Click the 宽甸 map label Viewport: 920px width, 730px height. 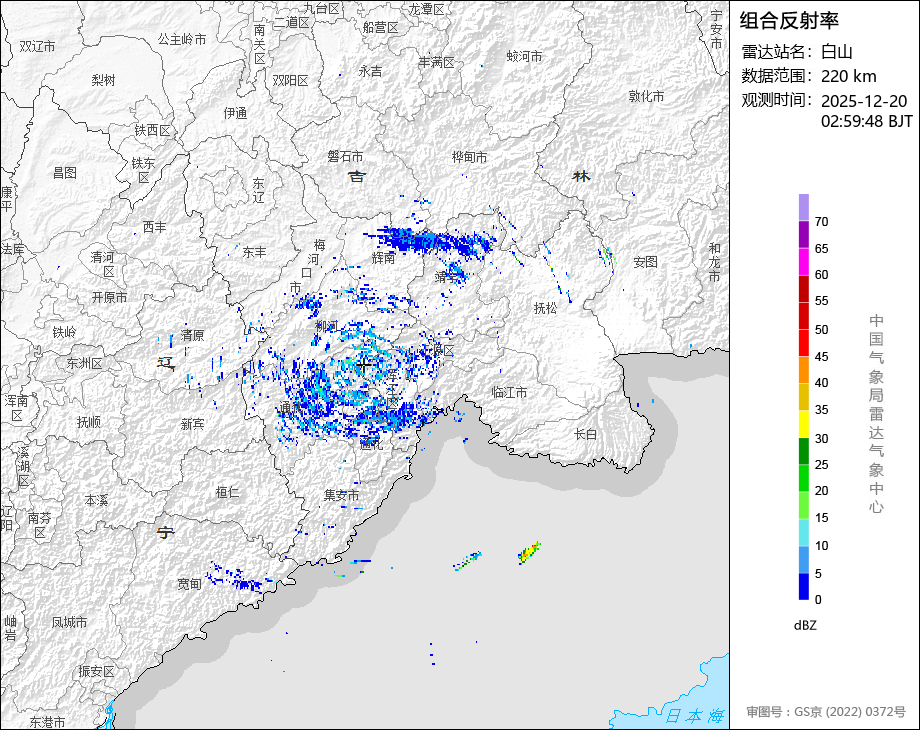[190, 584]
